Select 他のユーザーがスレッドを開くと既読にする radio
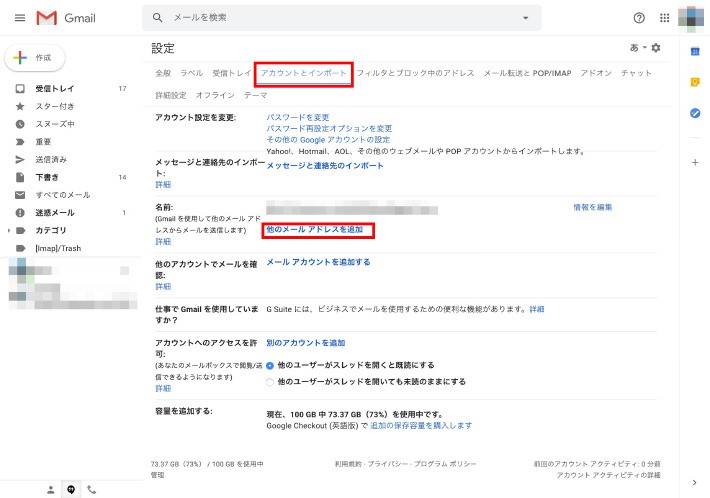710x498 pixels. [x=270, y=365]
